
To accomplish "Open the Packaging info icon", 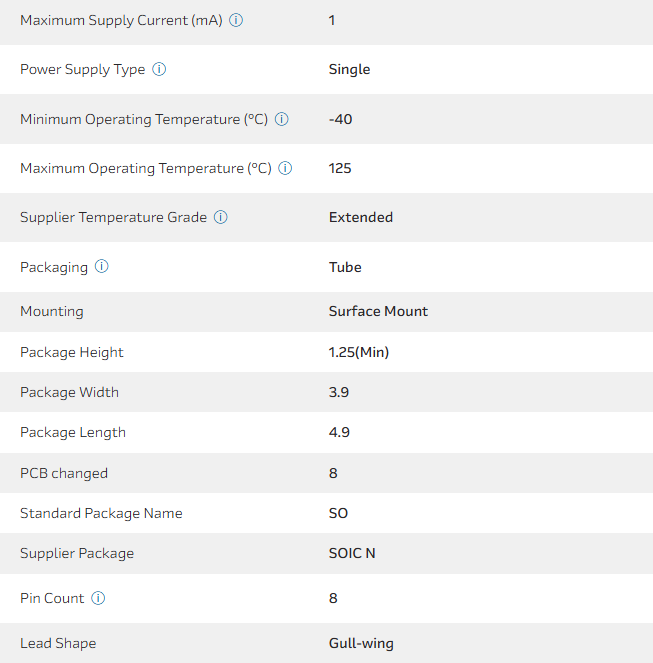I will 102,267.
